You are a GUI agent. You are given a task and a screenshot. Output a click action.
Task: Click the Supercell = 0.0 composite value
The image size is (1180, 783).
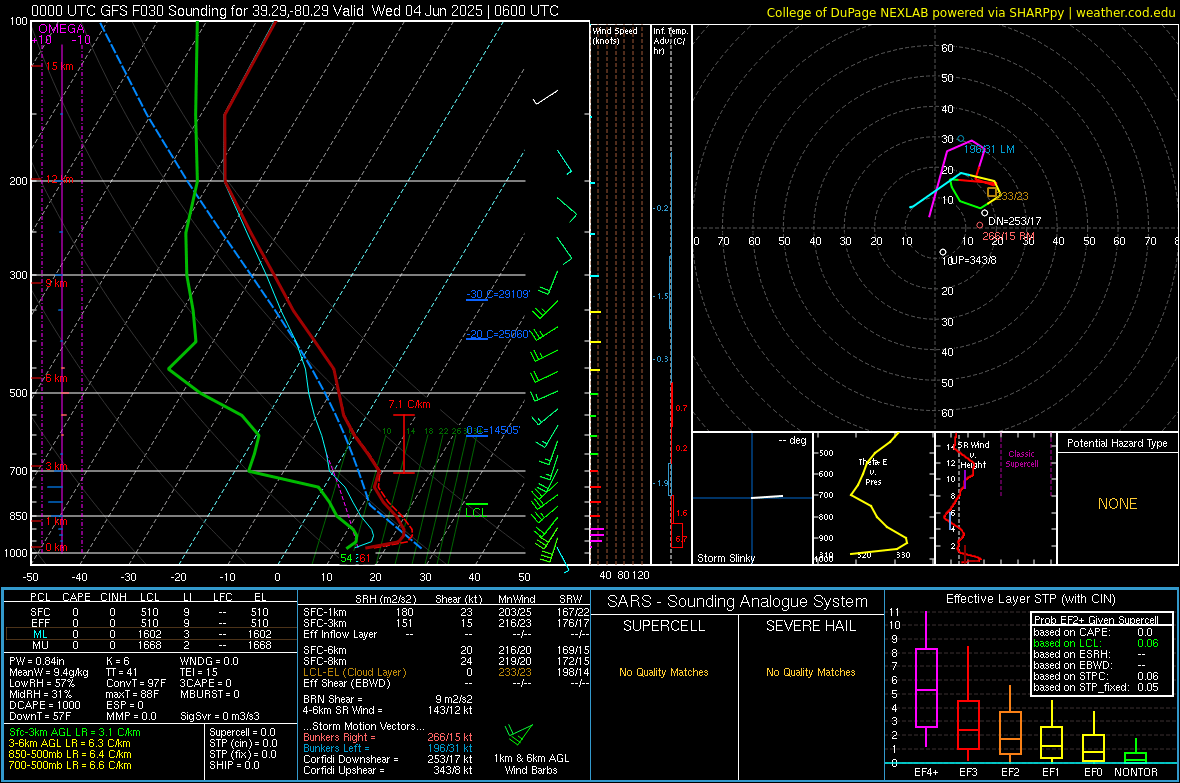tap(242, 733)
